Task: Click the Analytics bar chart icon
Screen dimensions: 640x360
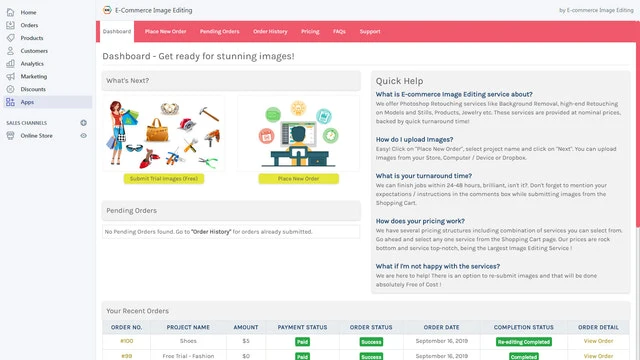Action: point(10,64)
